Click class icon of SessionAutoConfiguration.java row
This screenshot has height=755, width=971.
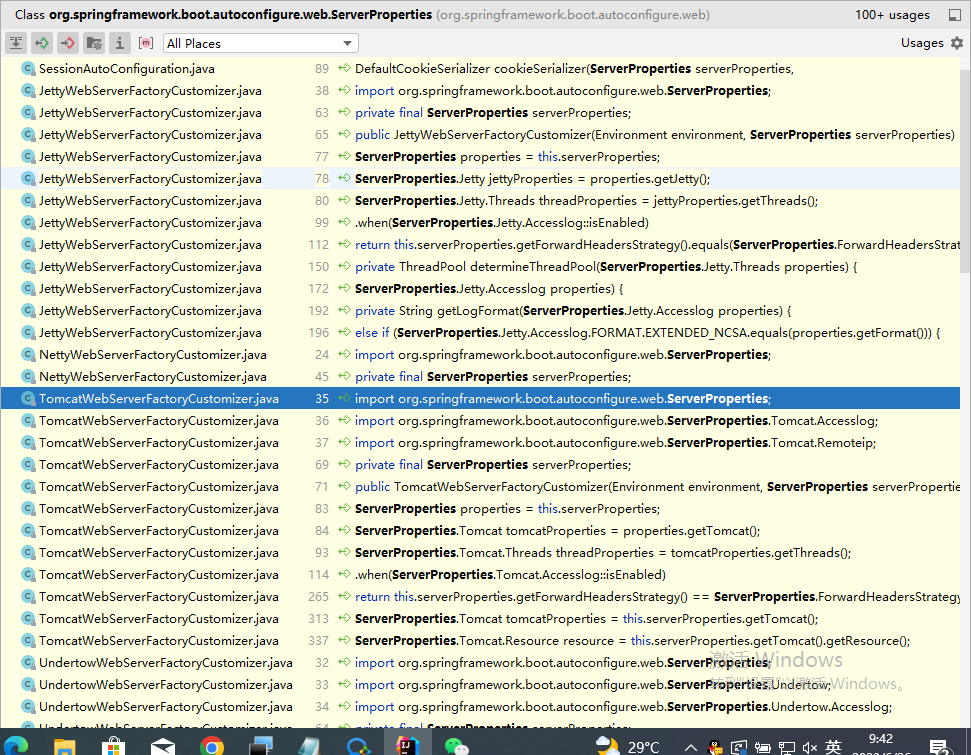click(x=28, y=69)
